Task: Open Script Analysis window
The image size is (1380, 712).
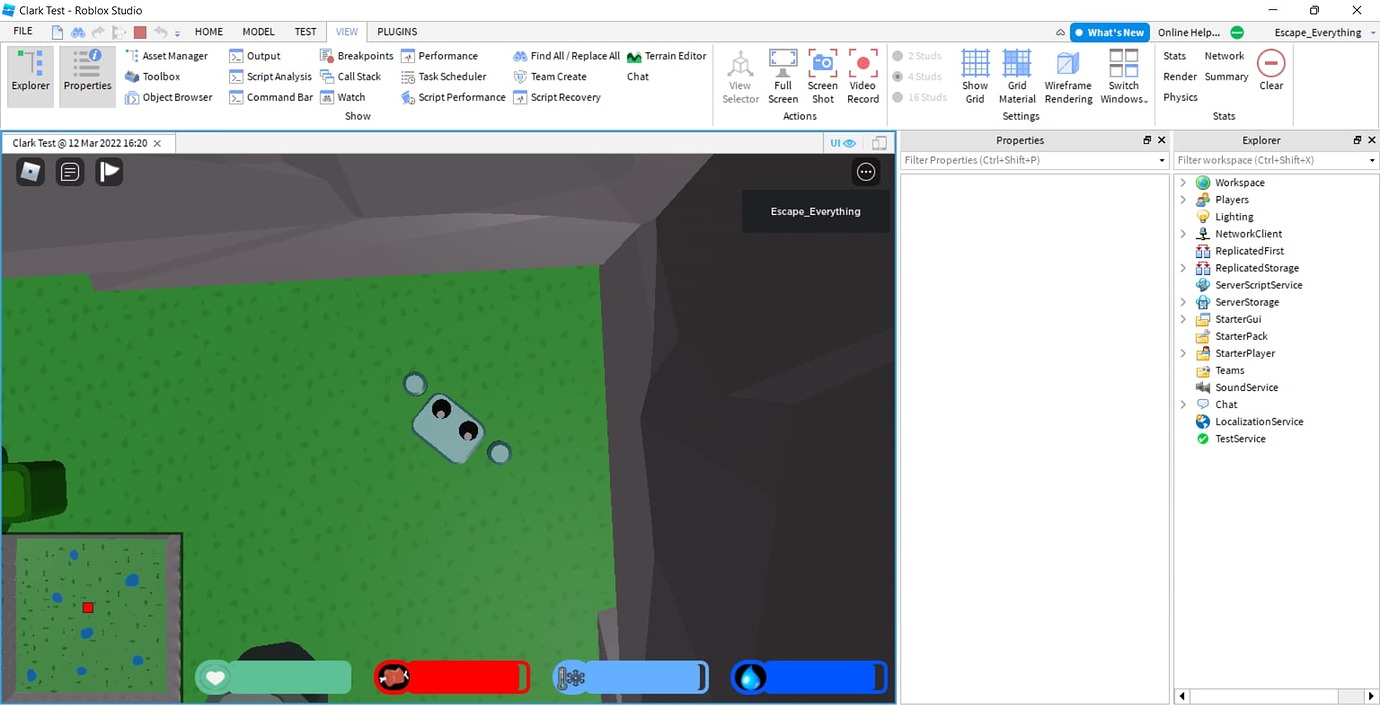Action: (270, 76)
